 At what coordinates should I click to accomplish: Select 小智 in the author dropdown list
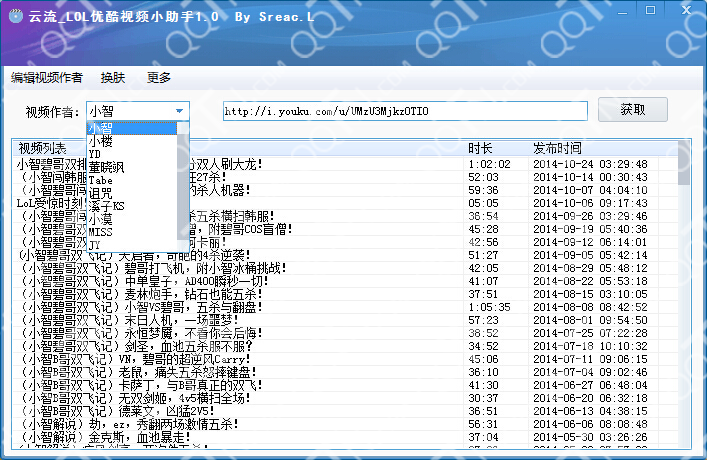coord(133,129)
